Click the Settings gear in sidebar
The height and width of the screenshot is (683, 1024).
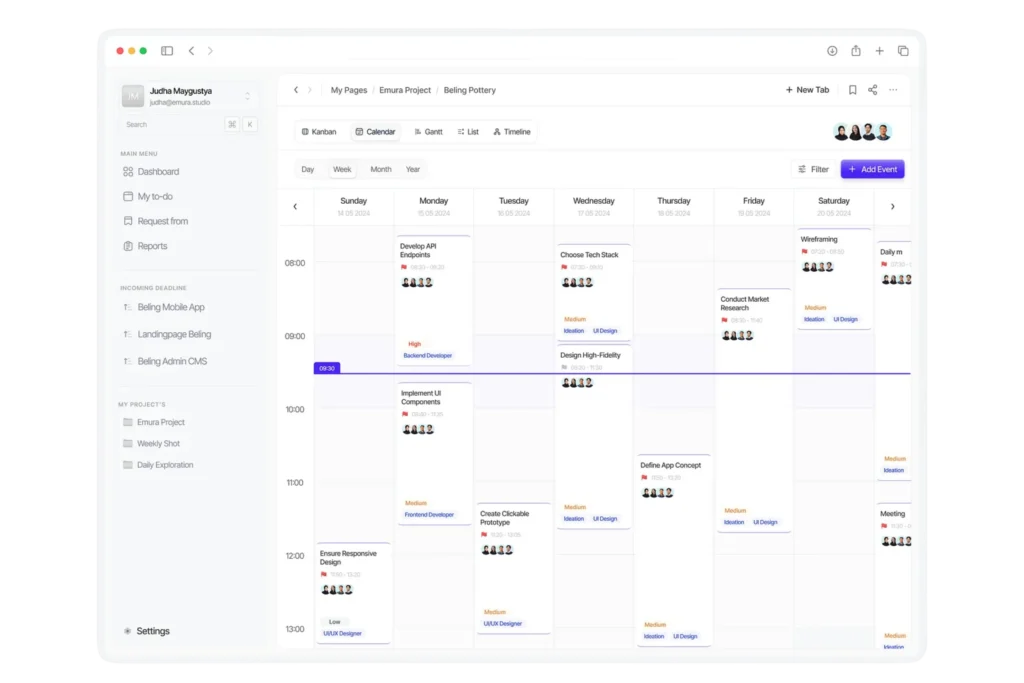pos(127,632)
